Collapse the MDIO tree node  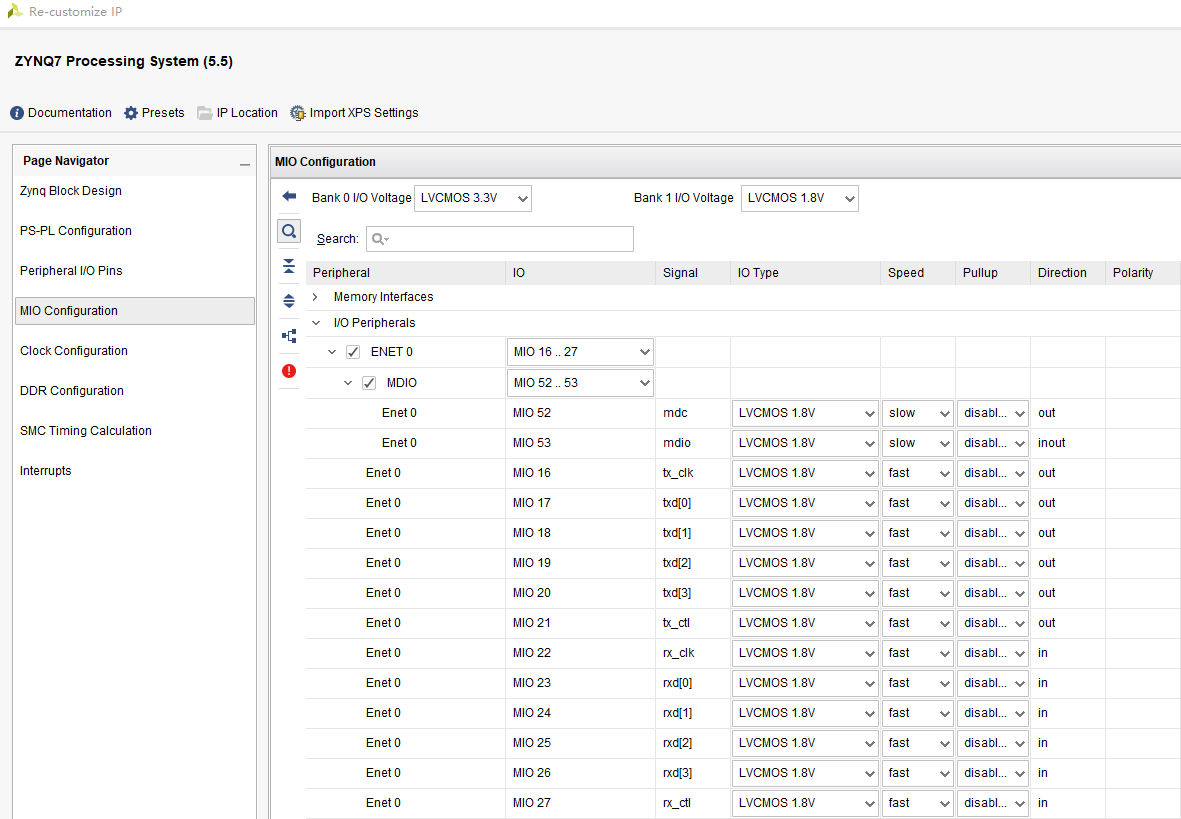347,383
